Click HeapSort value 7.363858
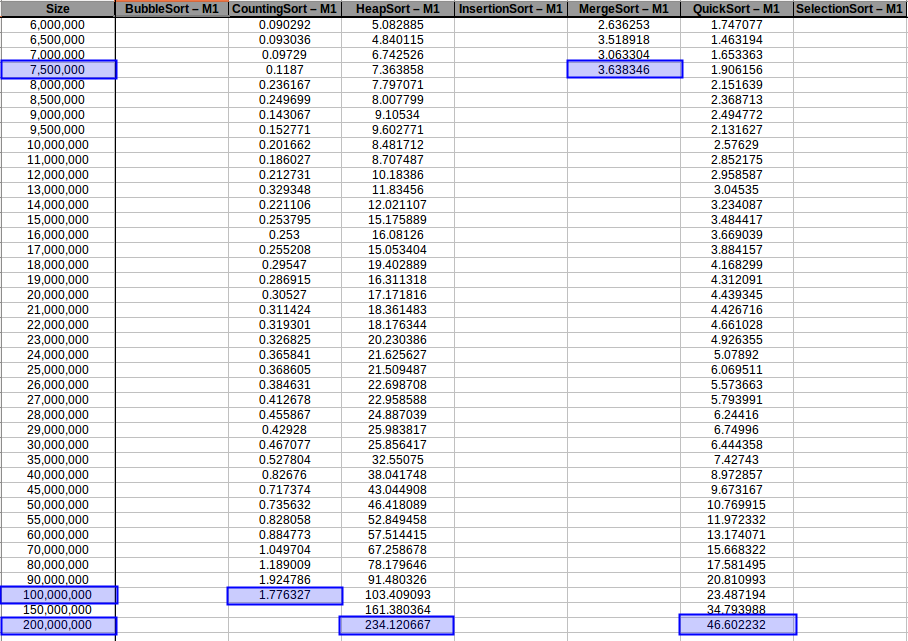 (398, 69)
